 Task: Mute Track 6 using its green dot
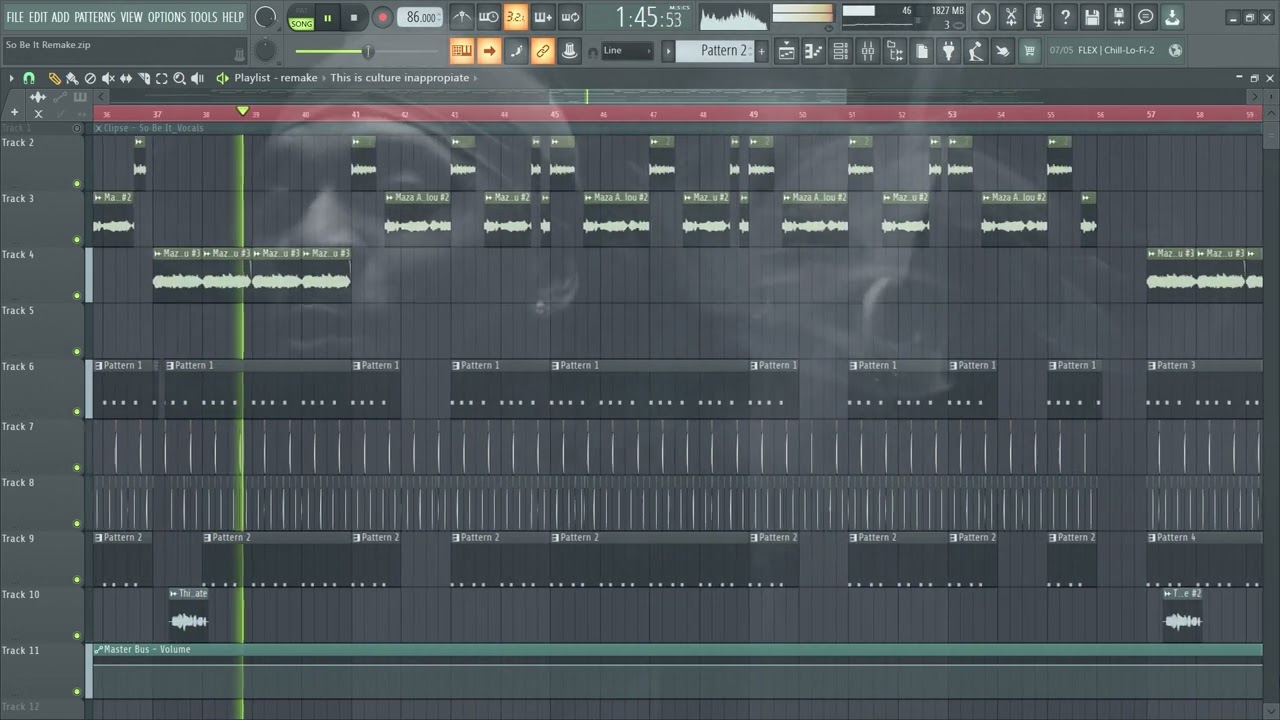tap(77, 412)
